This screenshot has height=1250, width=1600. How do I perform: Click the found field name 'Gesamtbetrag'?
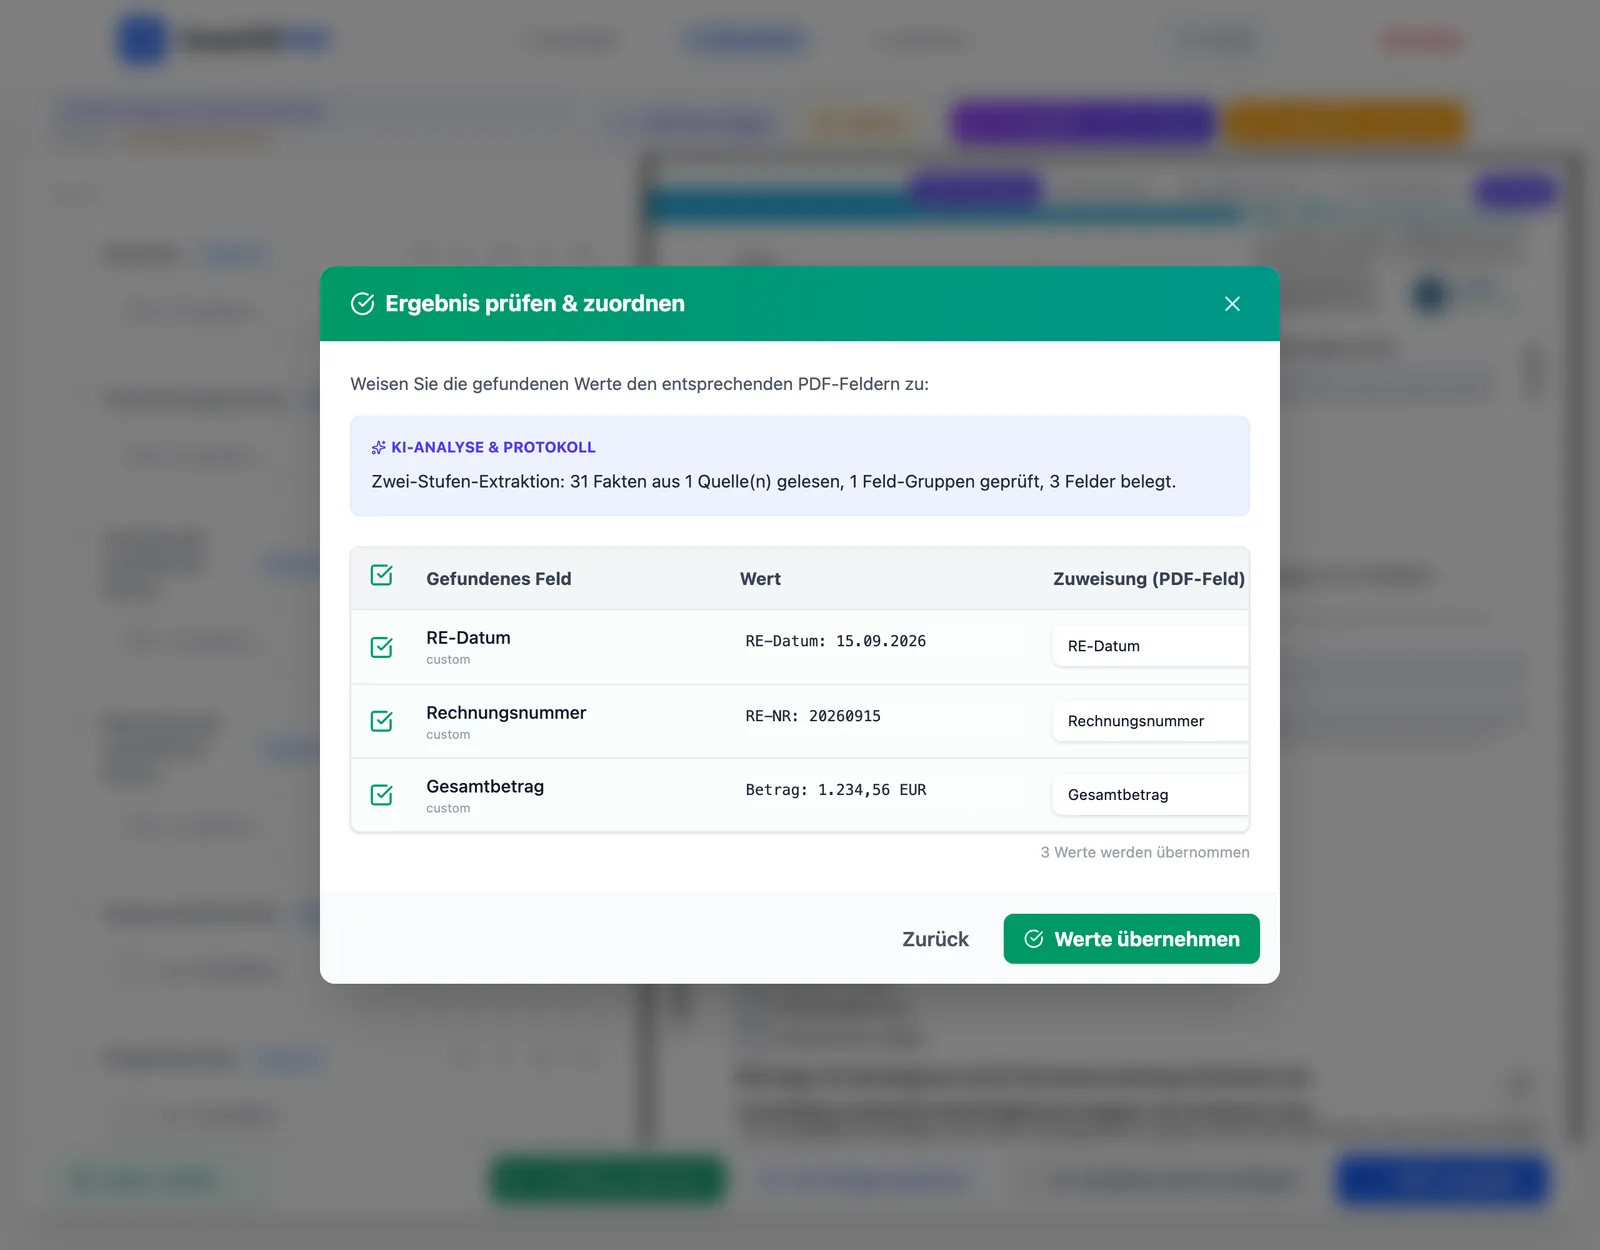485,787
